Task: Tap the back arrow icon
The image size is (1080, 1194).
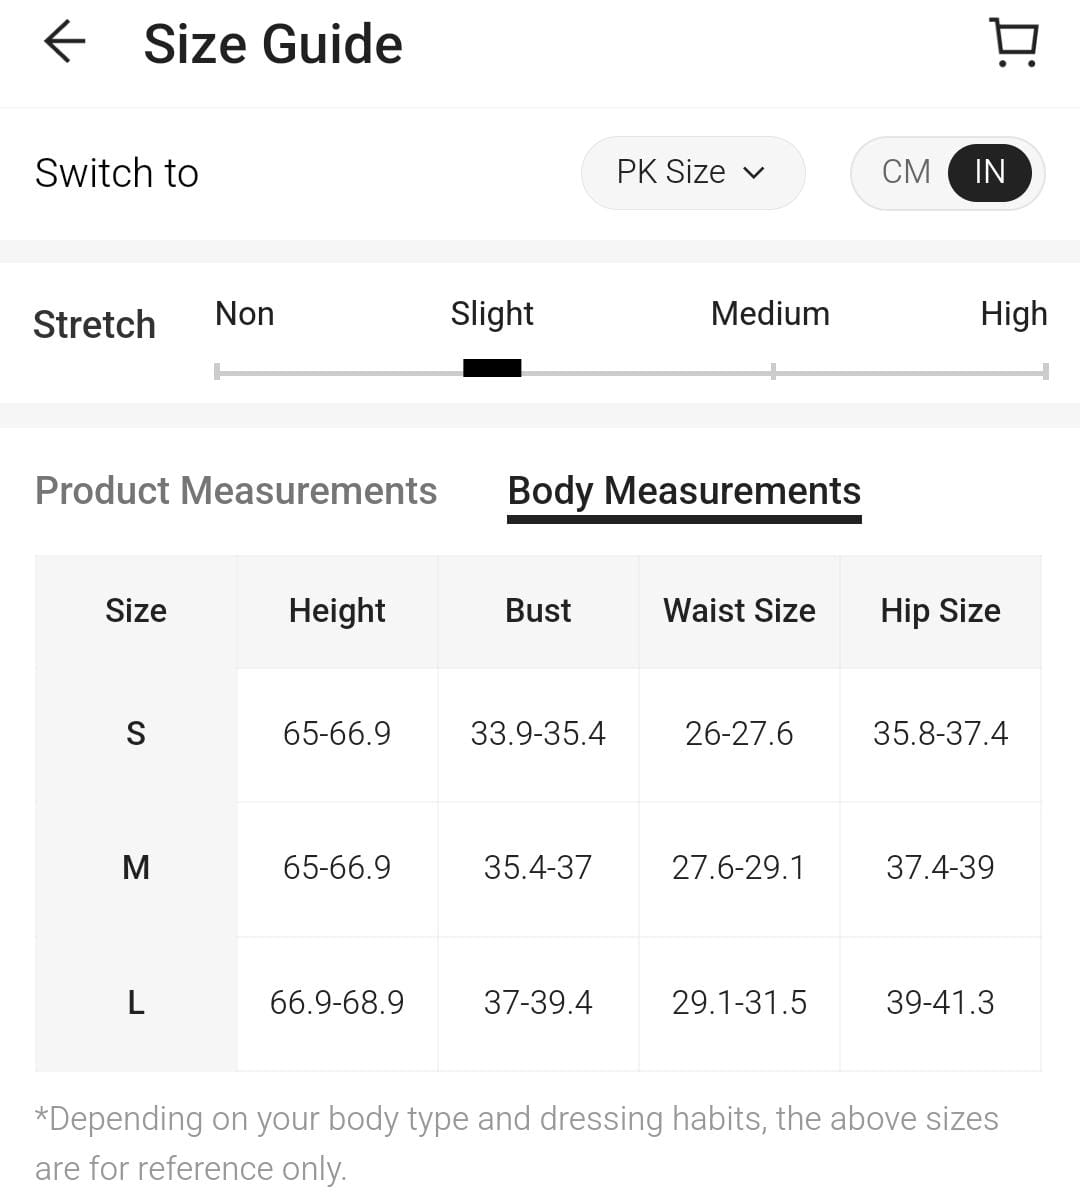Action: [x=65, y=43]
